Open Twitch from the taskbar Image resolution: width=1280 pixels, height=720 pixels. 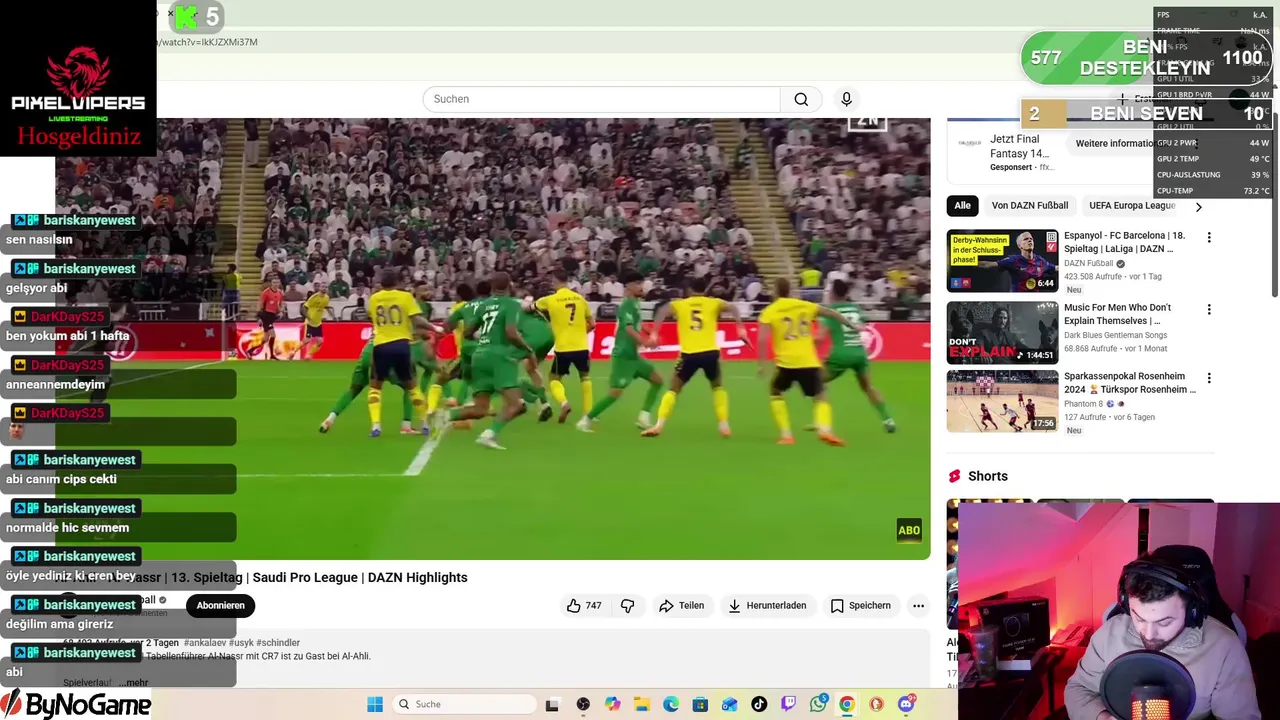click(x=788, y=704)
